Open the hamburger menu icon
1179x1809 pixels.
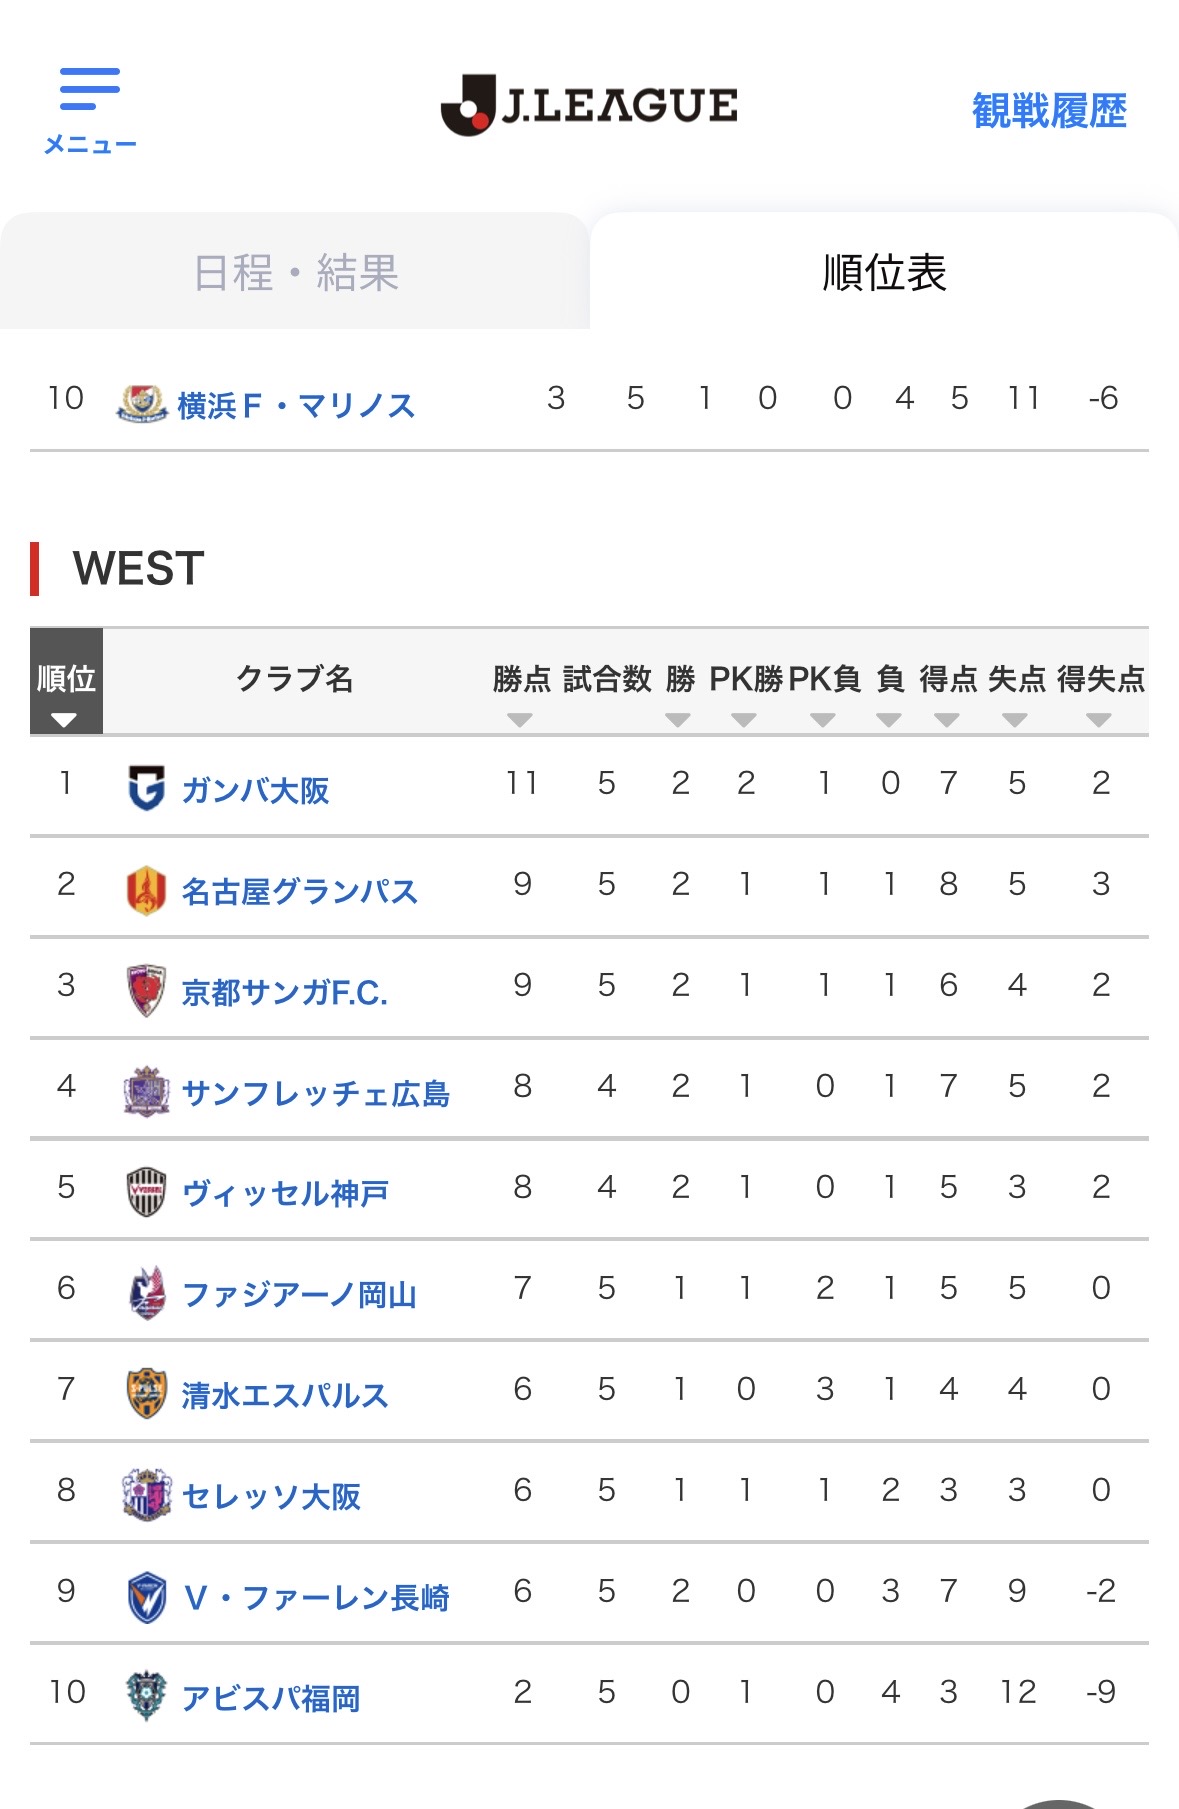pos(89,90)
